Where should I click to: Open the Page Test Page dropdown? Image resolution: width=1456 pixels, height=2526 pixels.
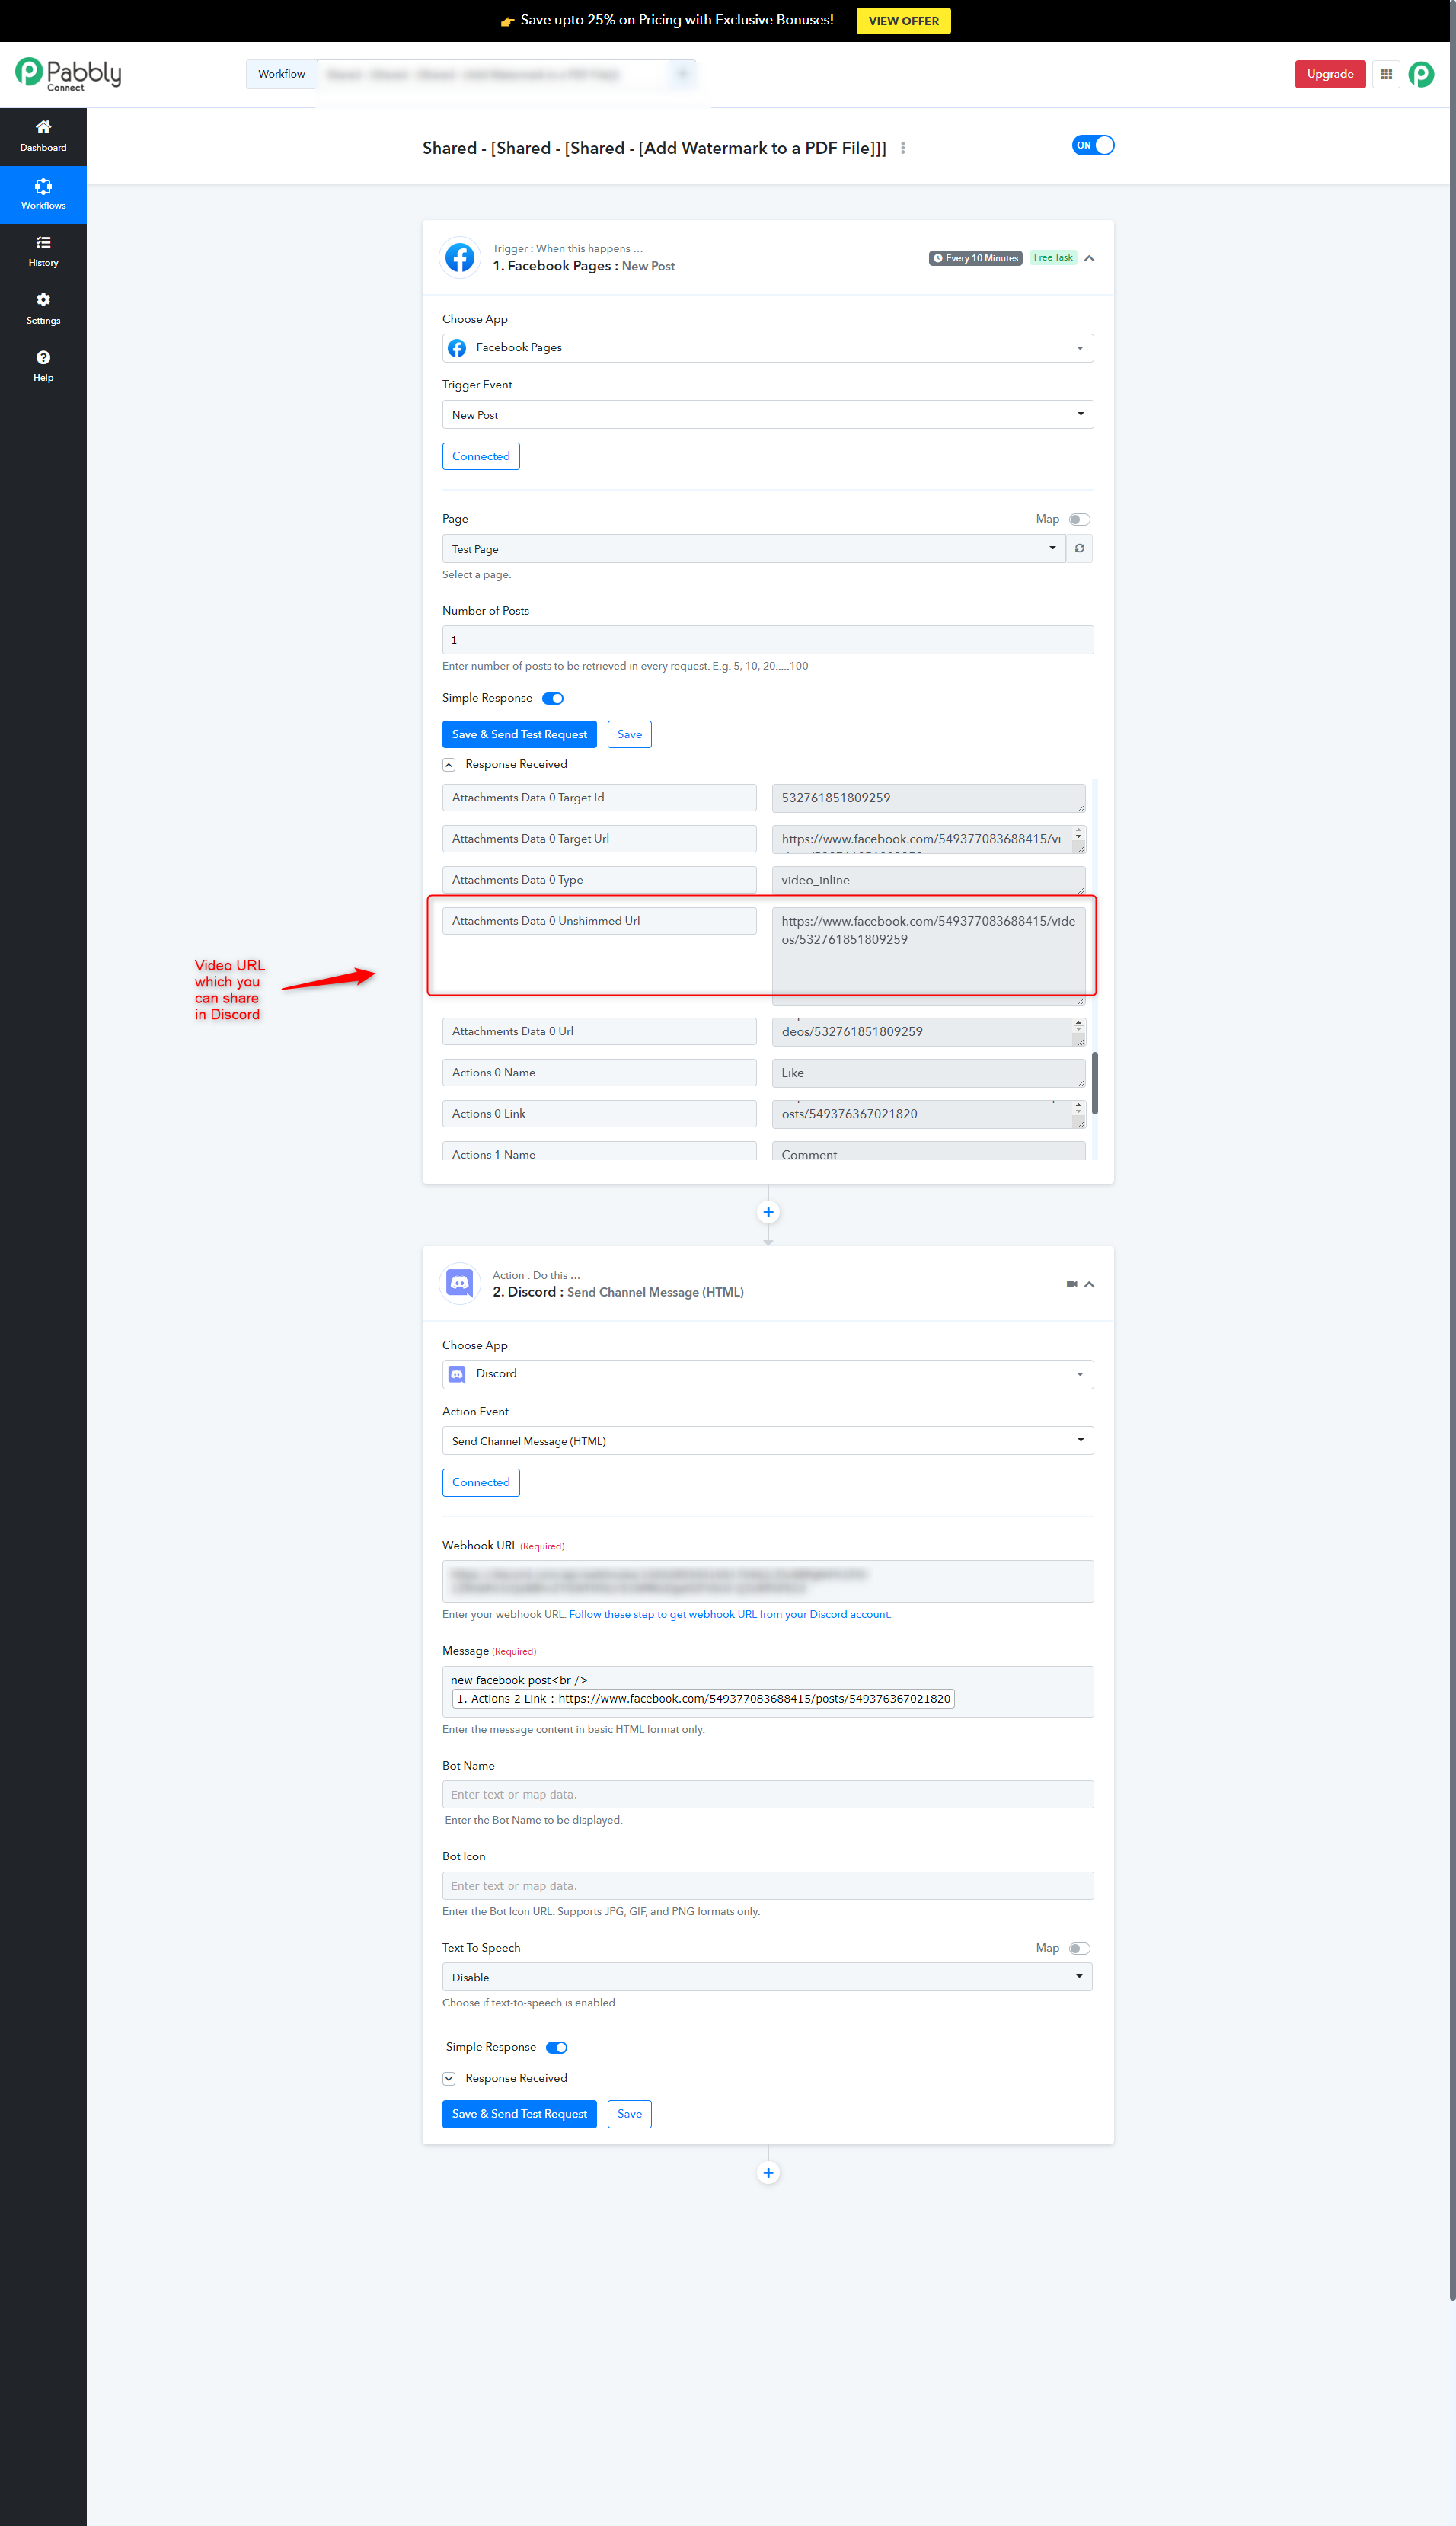pyautogui.click(x=754, y=549)
